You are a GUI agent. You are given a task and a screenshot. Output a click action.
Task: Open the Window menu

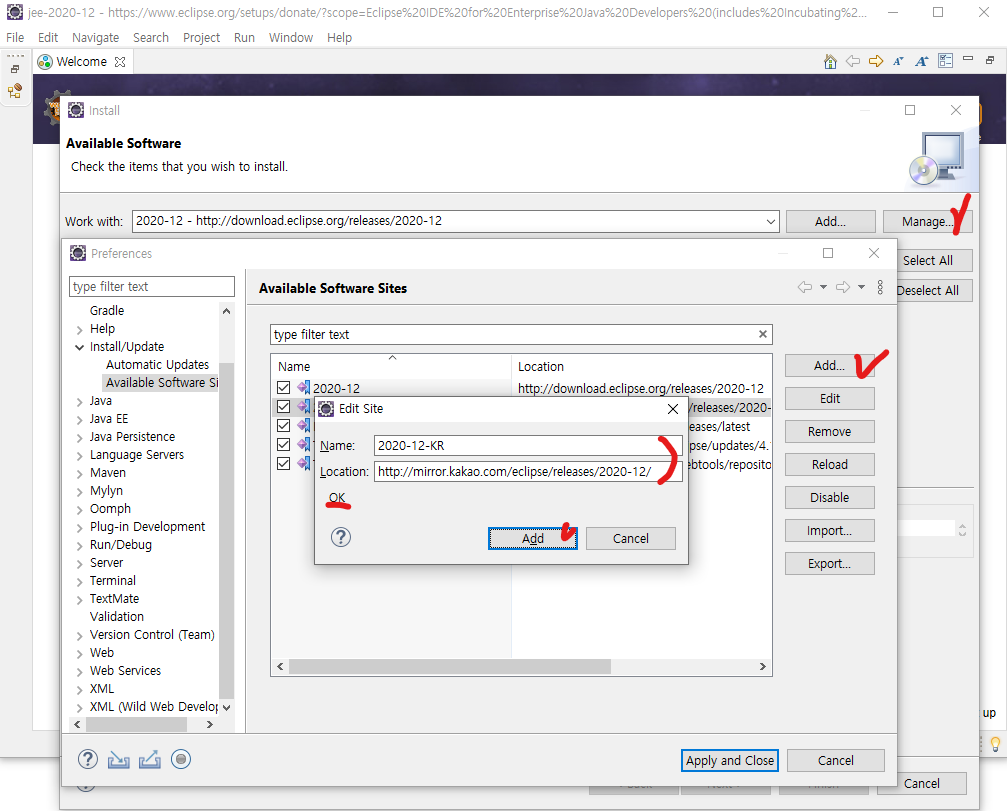[x=290, y=38]
